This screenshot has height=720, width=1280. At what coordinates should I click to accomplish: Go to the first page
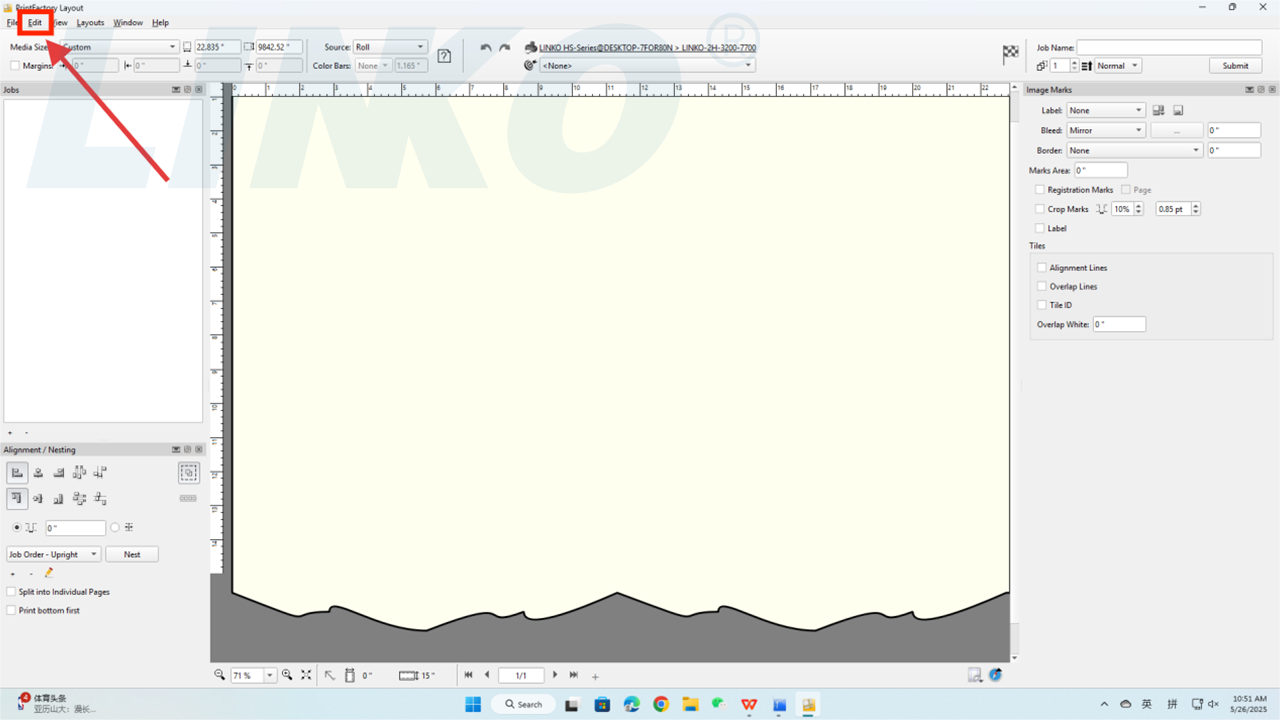point(468,675)
